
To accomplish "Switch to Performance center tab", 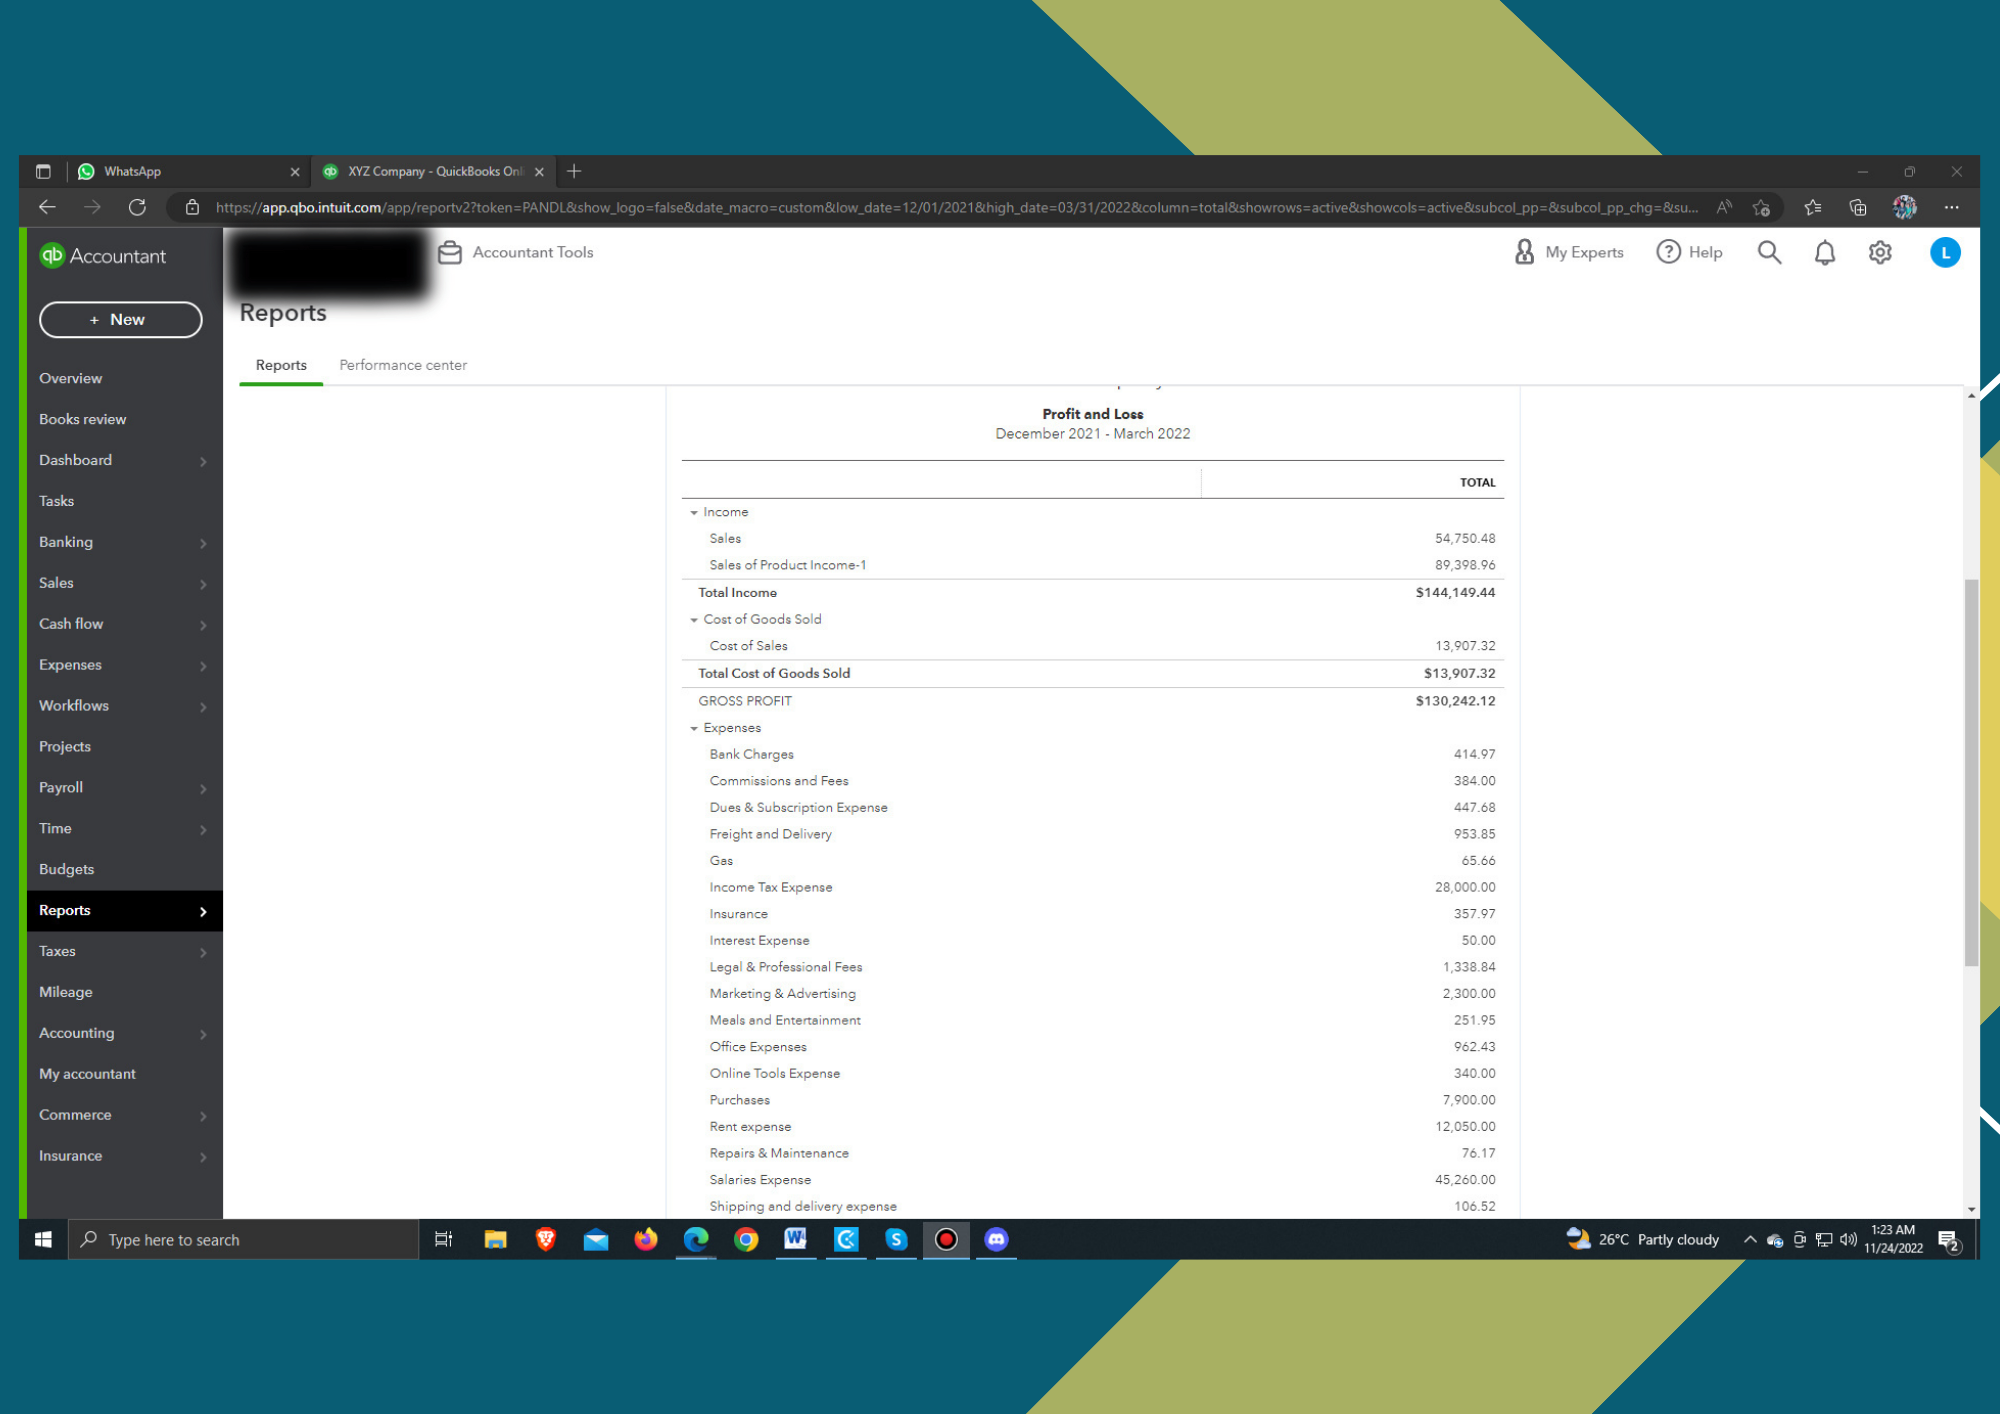I will click(403, 365).
